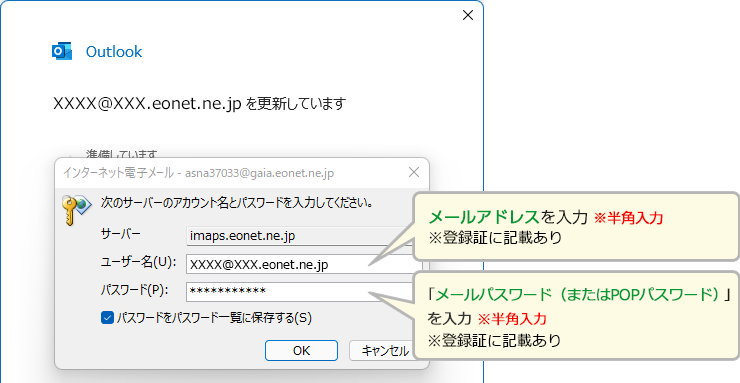Close the インターネット電子メール dialog
The image size is (740, 383).
click(x=414, y=172)
